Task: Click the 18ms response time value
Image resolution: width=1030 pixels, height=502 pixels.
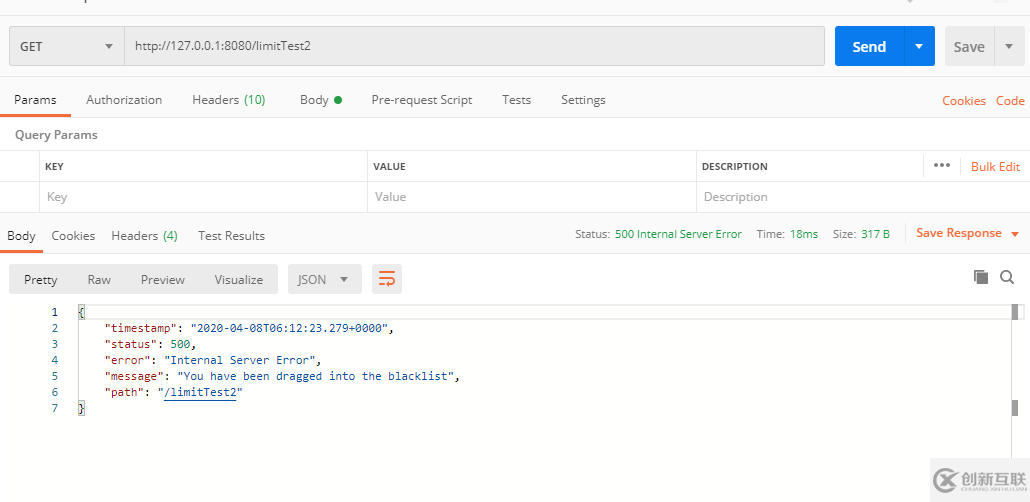Action: [x=805, y=234]
